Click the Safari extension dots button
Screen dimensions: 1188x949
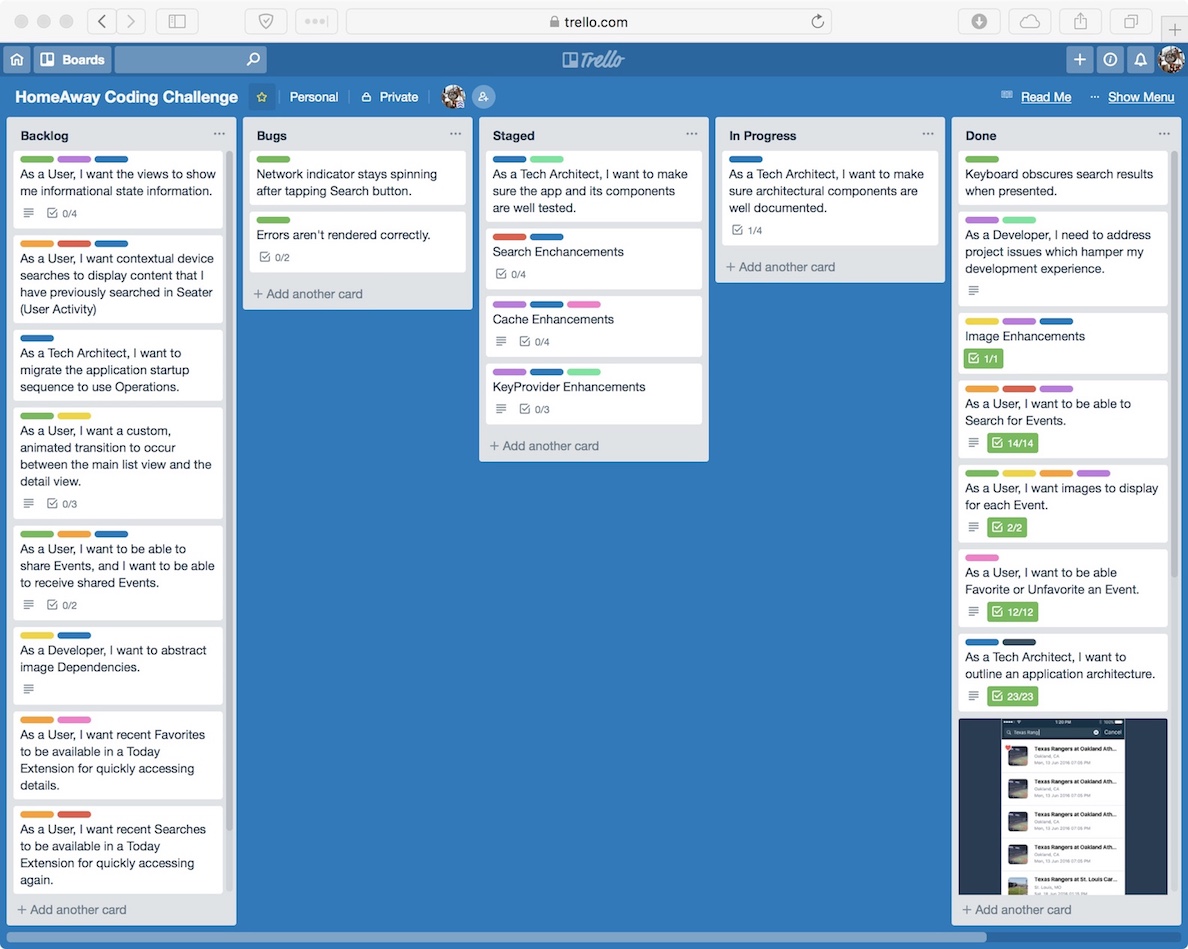point(316,21)
